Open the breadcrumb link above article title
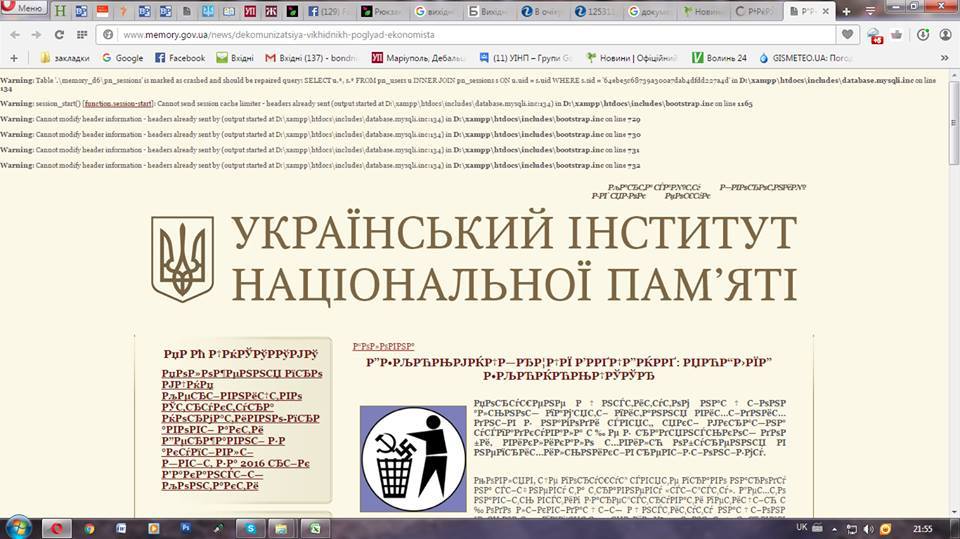 click(x=383, y=347)
